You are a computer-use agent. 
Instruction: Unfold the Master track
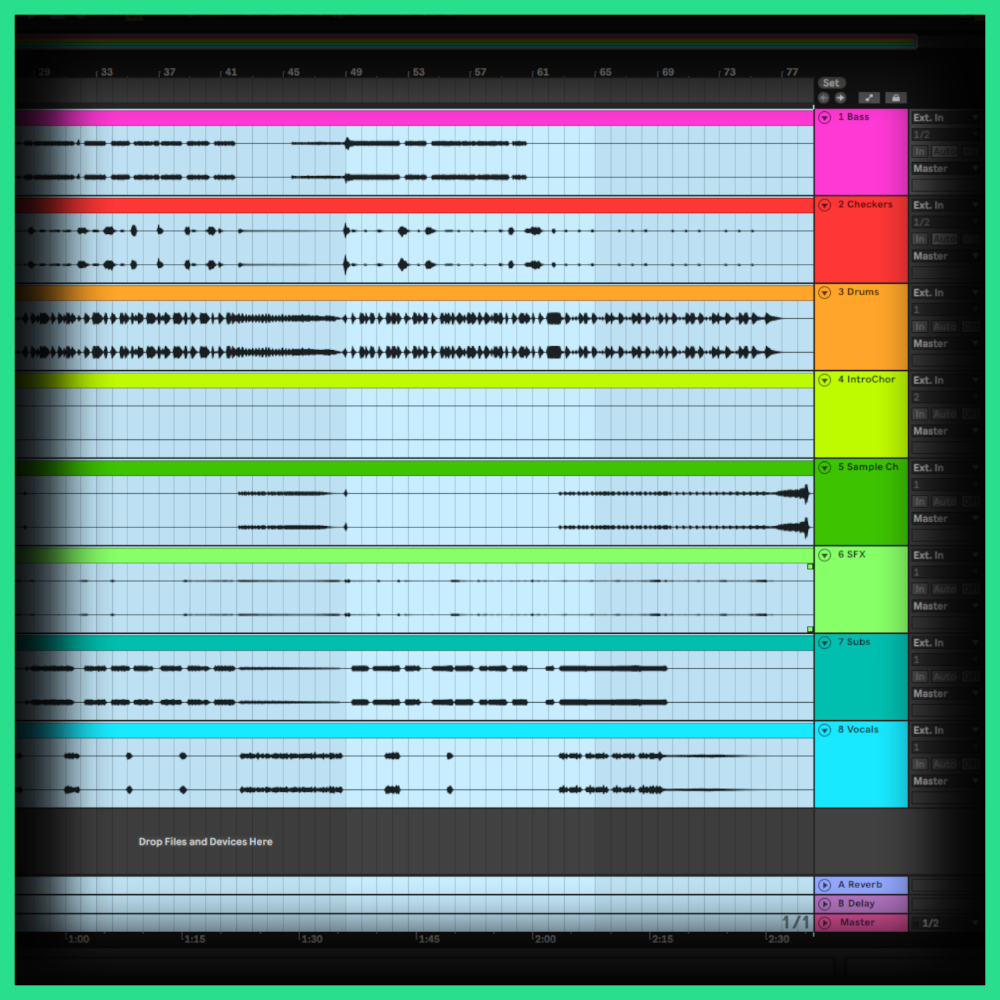[825, 923]
